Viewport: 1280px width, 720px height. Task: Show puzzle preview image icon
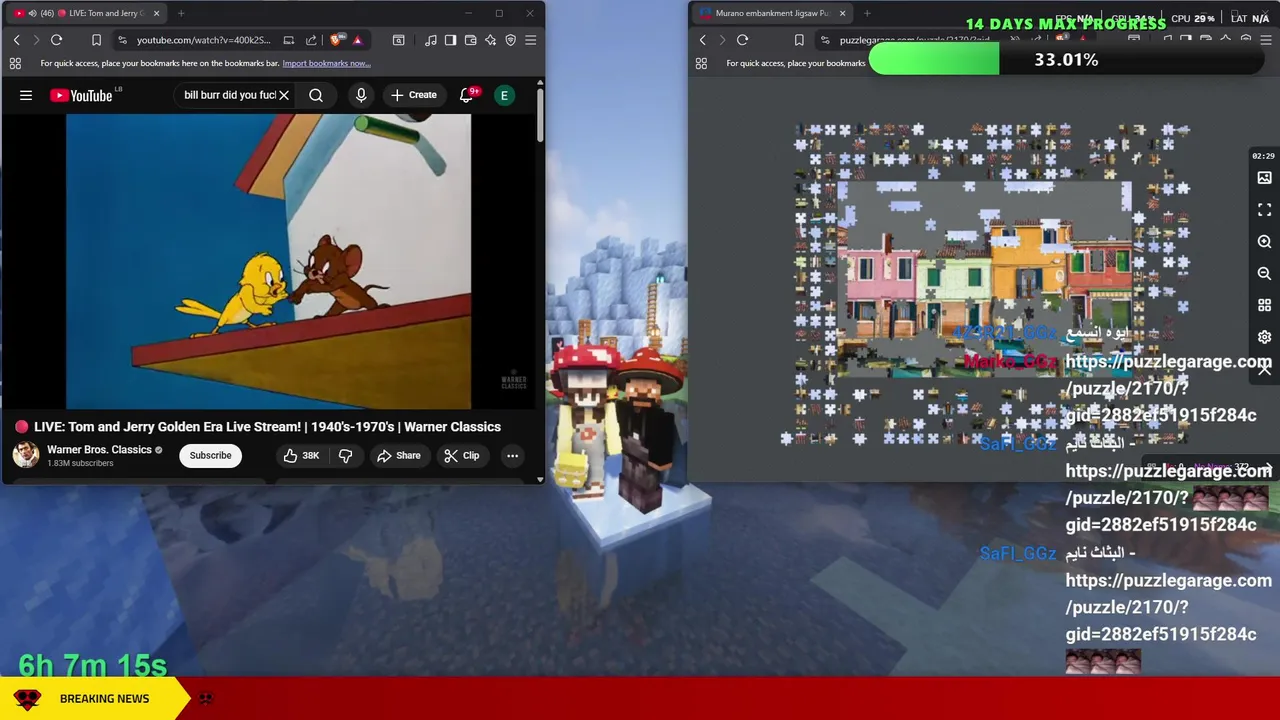(1264, 178)
